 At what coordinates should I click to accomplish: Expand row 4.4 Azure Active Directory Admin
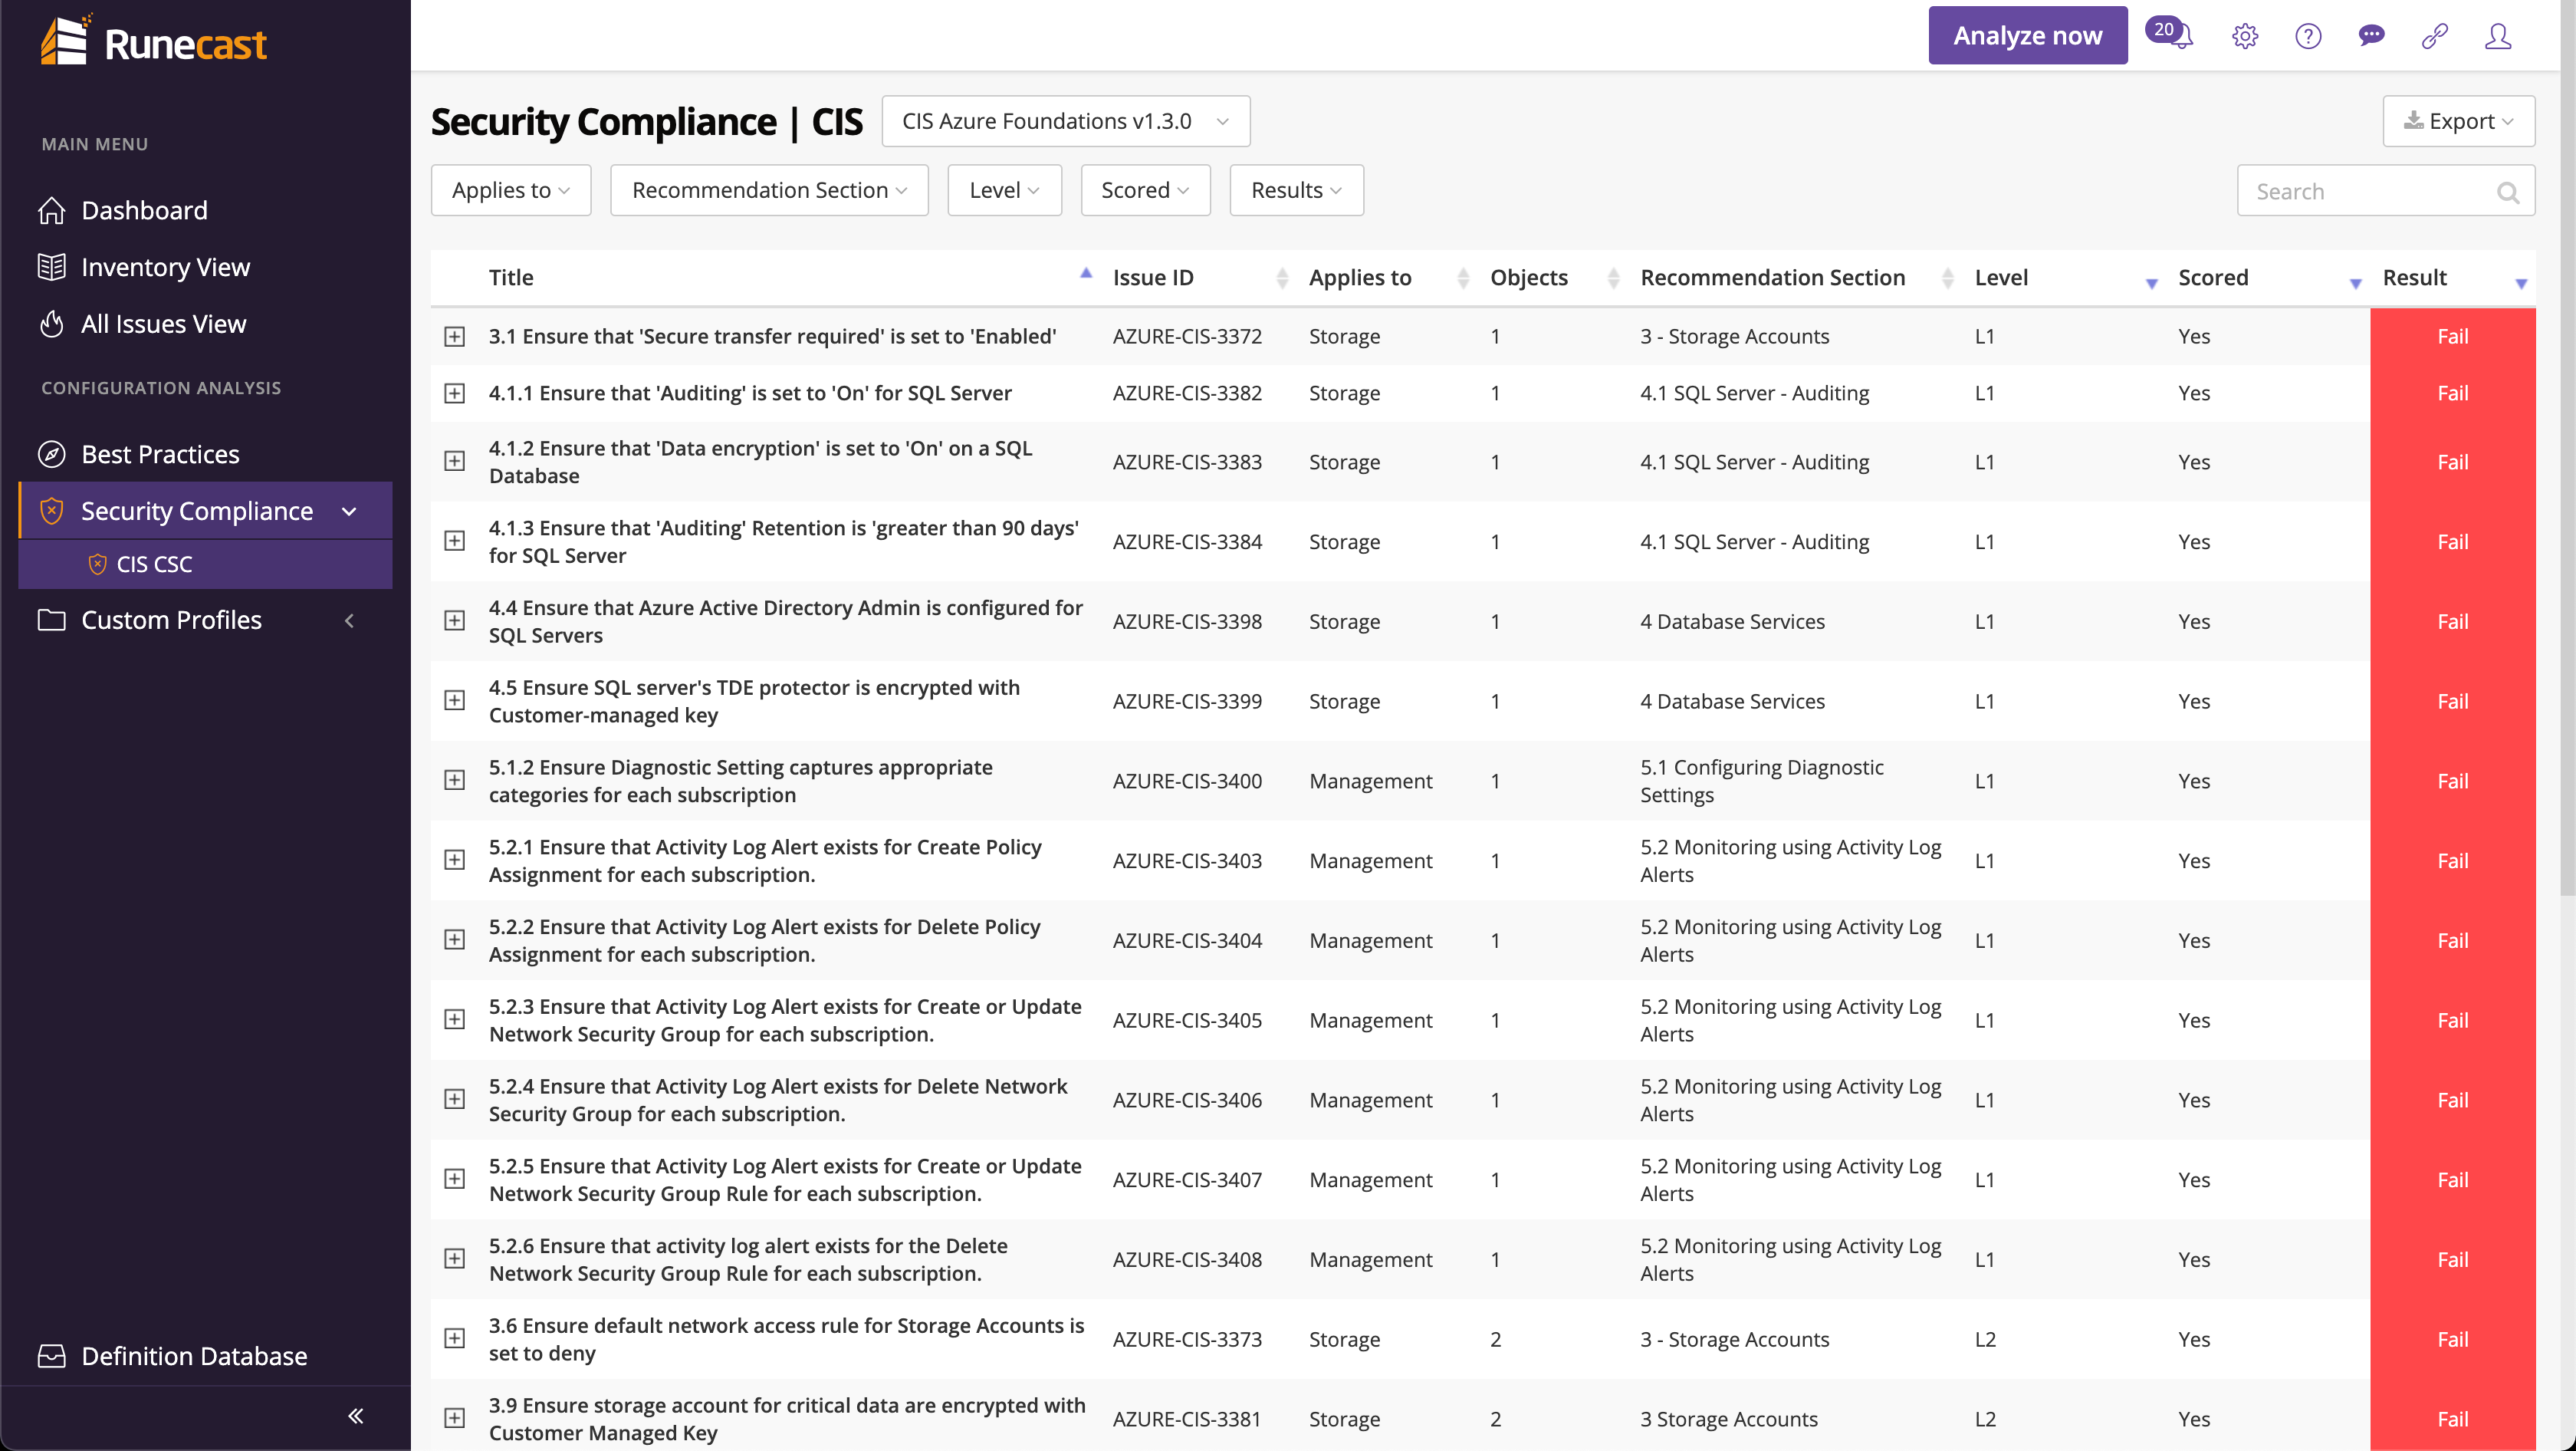coord(455,621)
